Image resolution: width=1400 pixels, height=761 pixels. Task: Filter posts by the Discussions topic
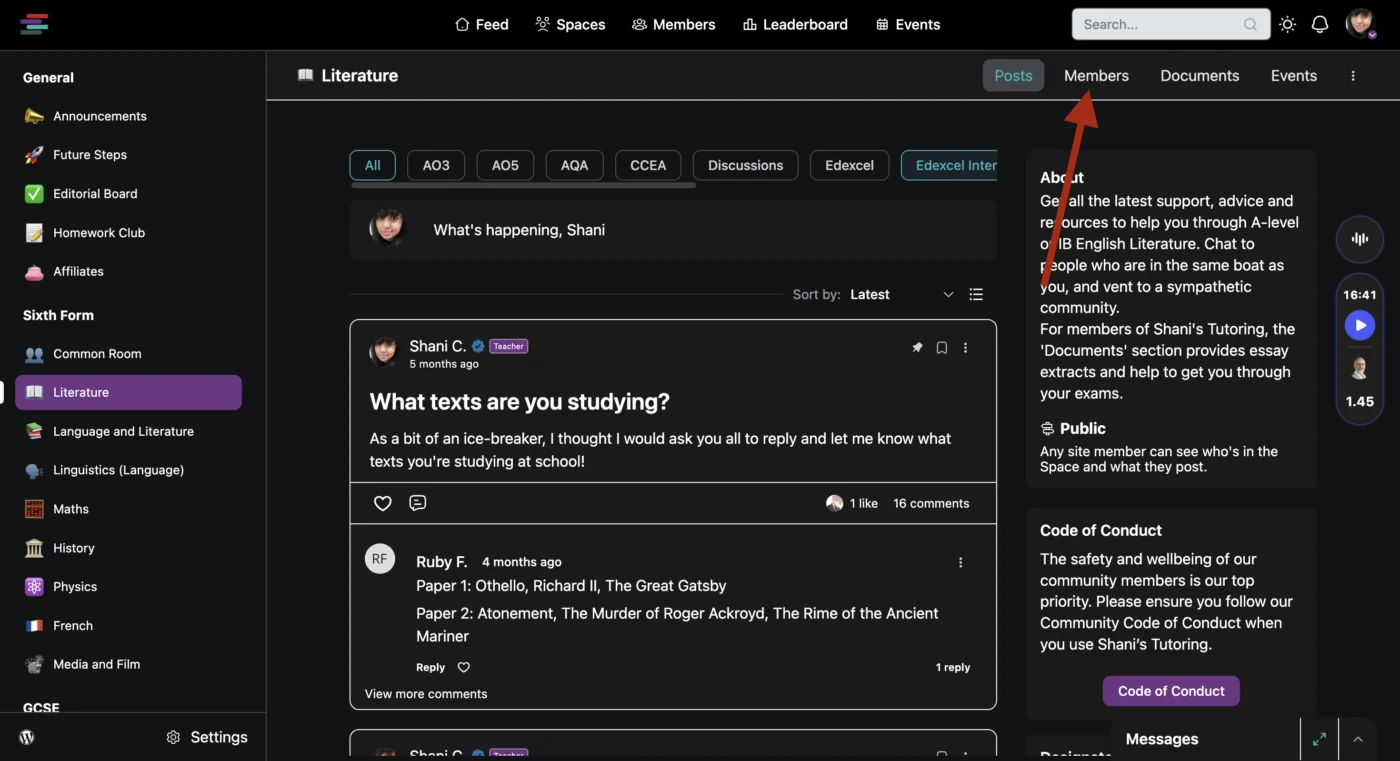tap(745, 165)
